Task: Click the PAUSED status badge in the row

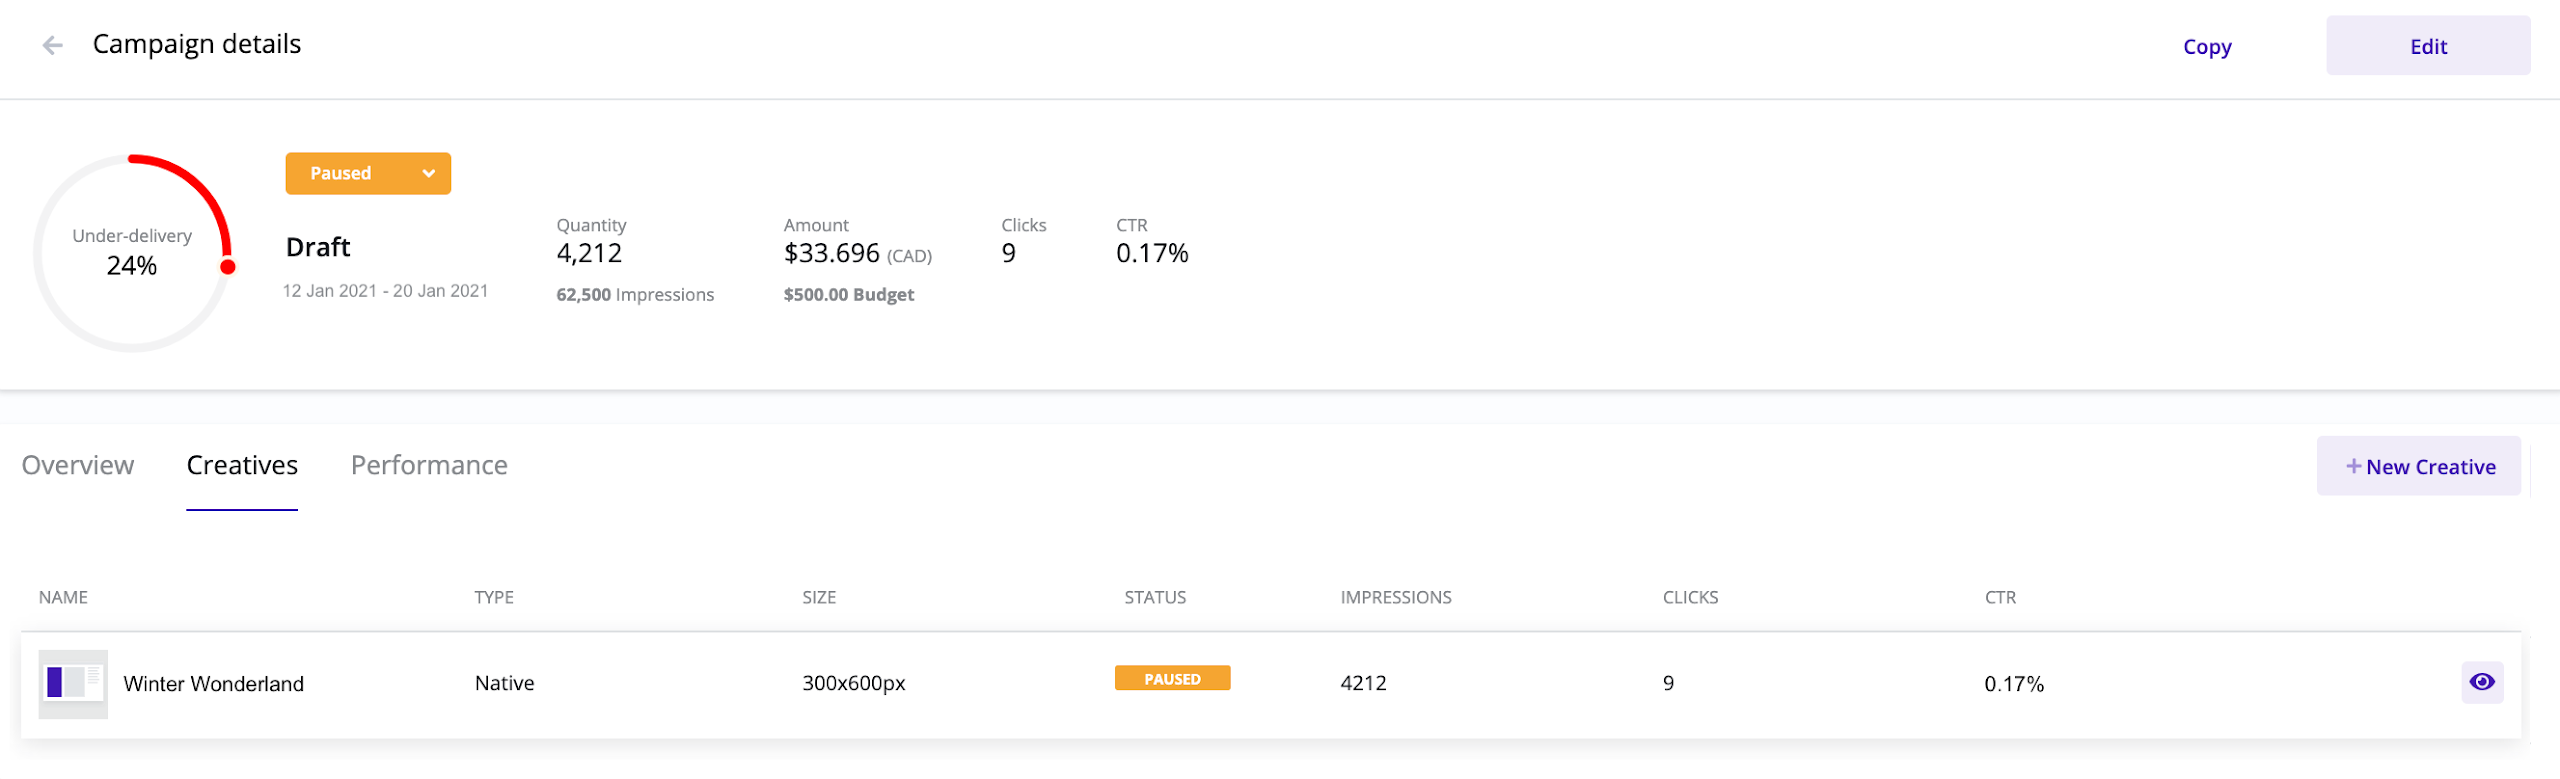Action: pyautogui.click(x=1172, y=679)
